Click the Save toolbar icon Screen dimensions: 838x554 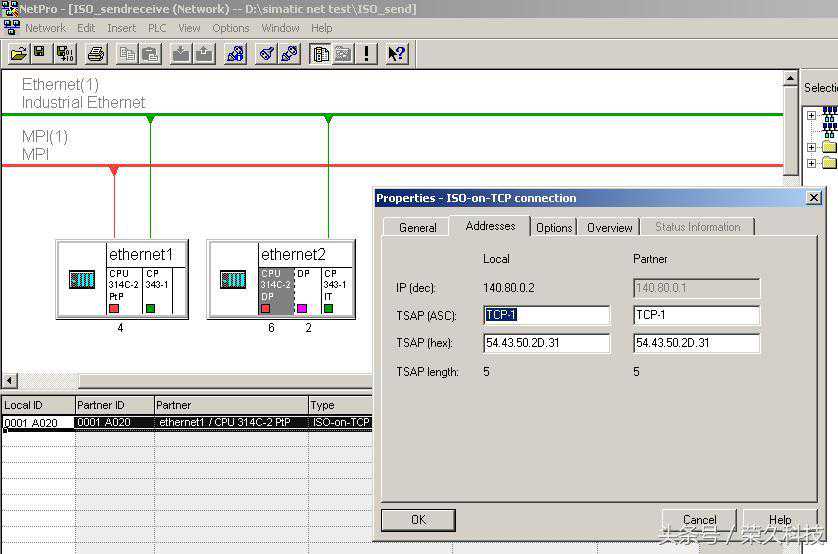[40, 54]
